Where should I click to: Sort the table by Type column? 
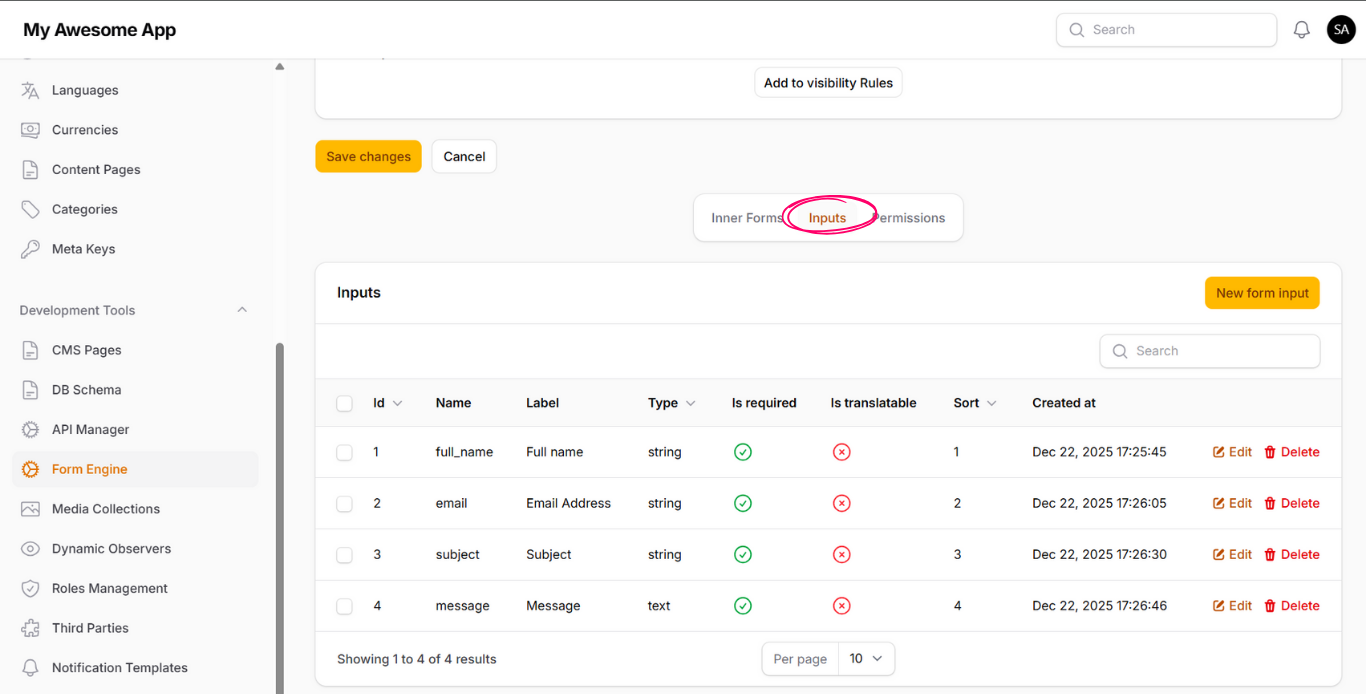(x=671, y=403)
